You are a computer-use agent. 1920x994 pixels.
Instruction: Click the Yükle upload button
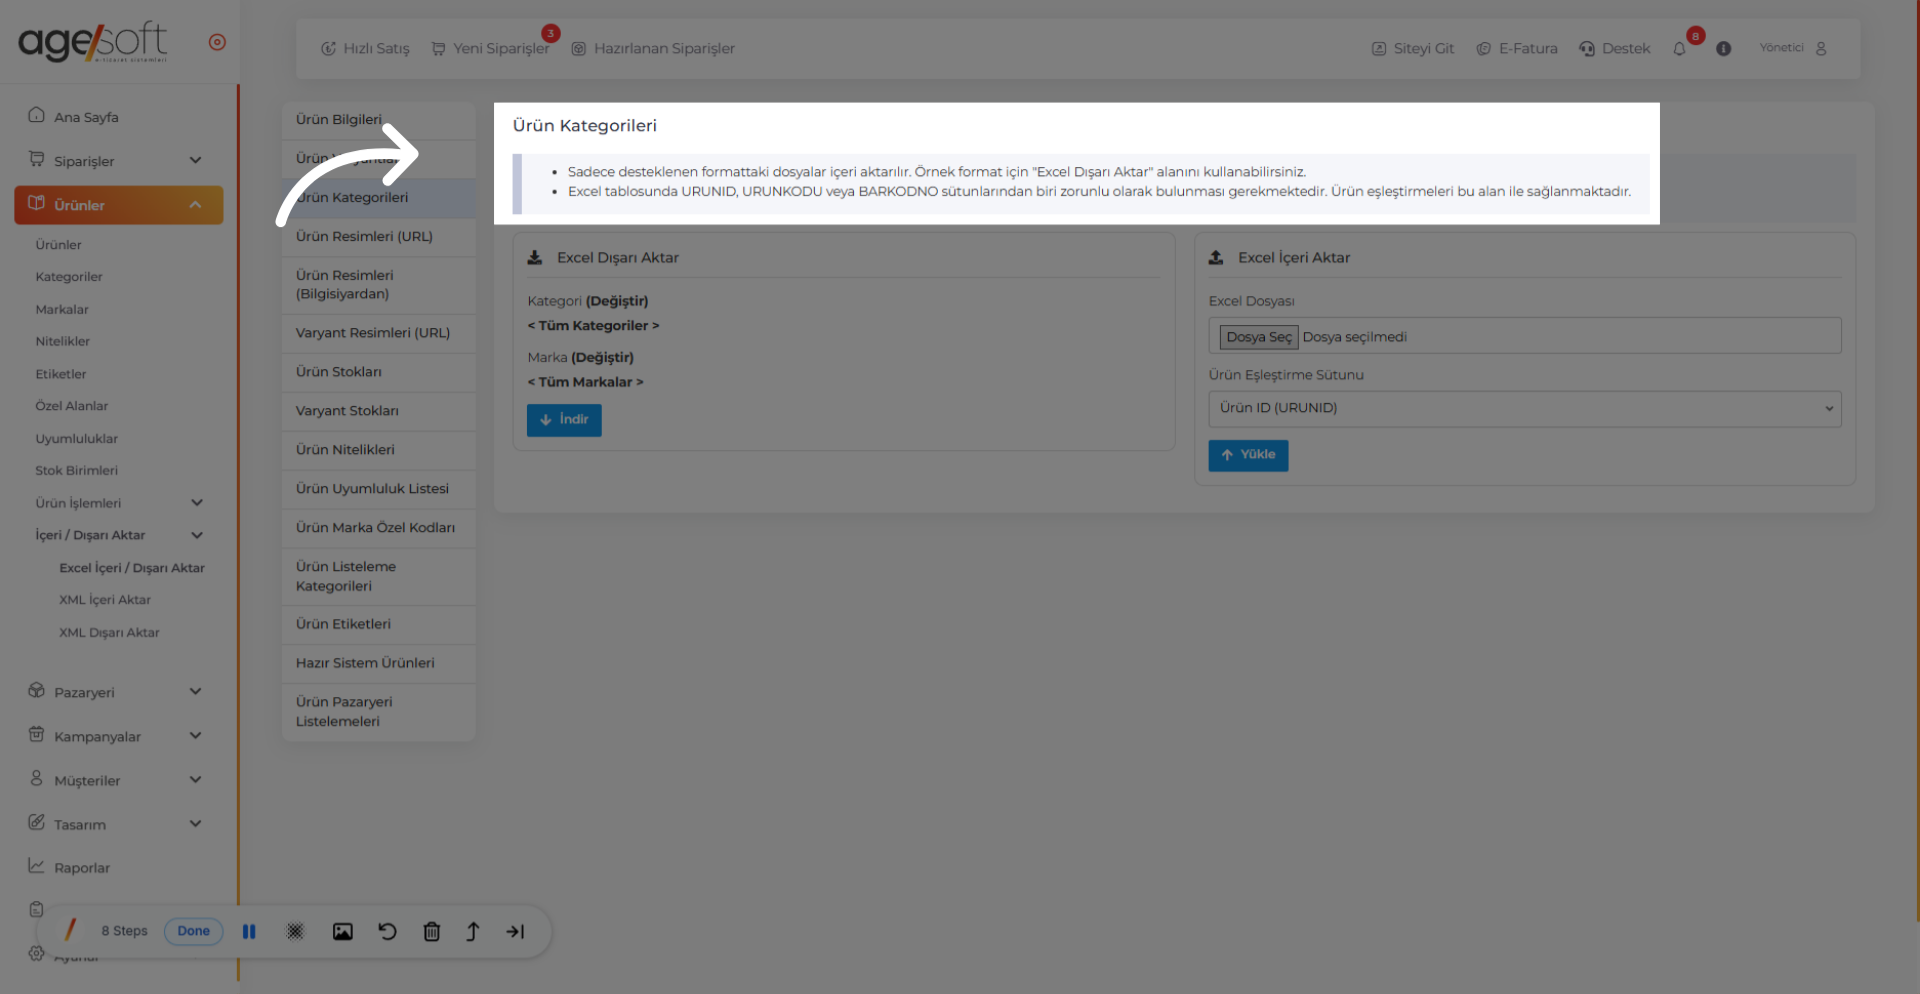1248,455
